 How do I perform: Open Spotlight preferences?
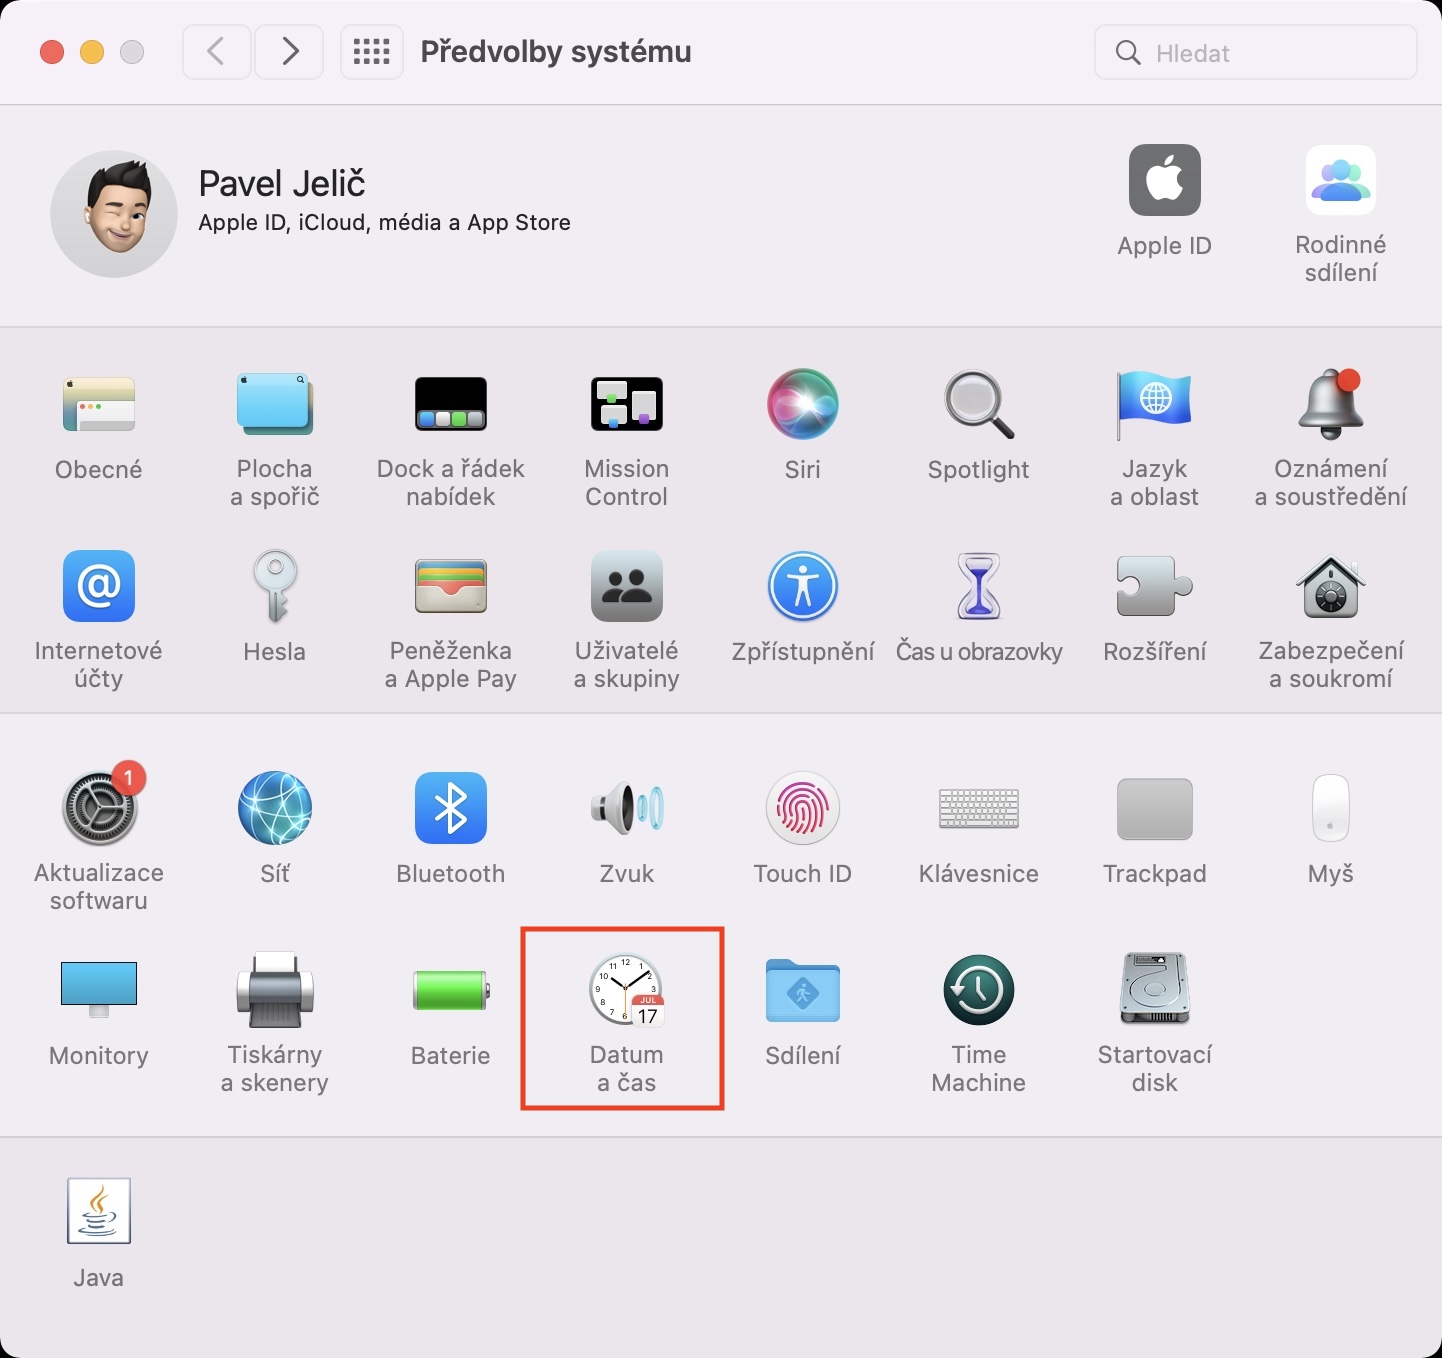coord(979,404)
